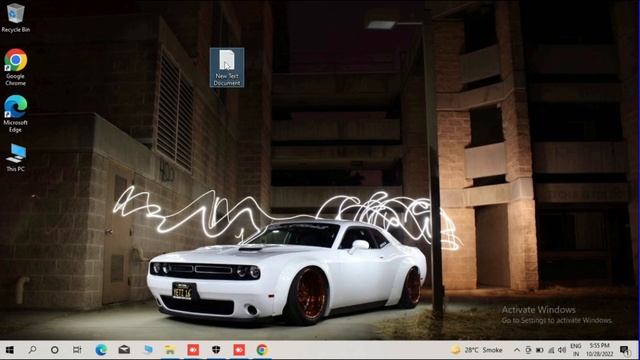Launch Edge from the taskbar
Image resolution: width=640 pixels, height=360 pixels.
[101, 350]
